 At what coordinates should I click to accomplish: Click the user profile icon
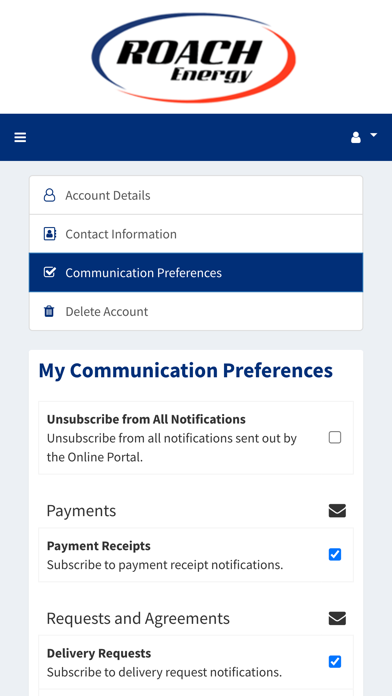coord(356,138)
